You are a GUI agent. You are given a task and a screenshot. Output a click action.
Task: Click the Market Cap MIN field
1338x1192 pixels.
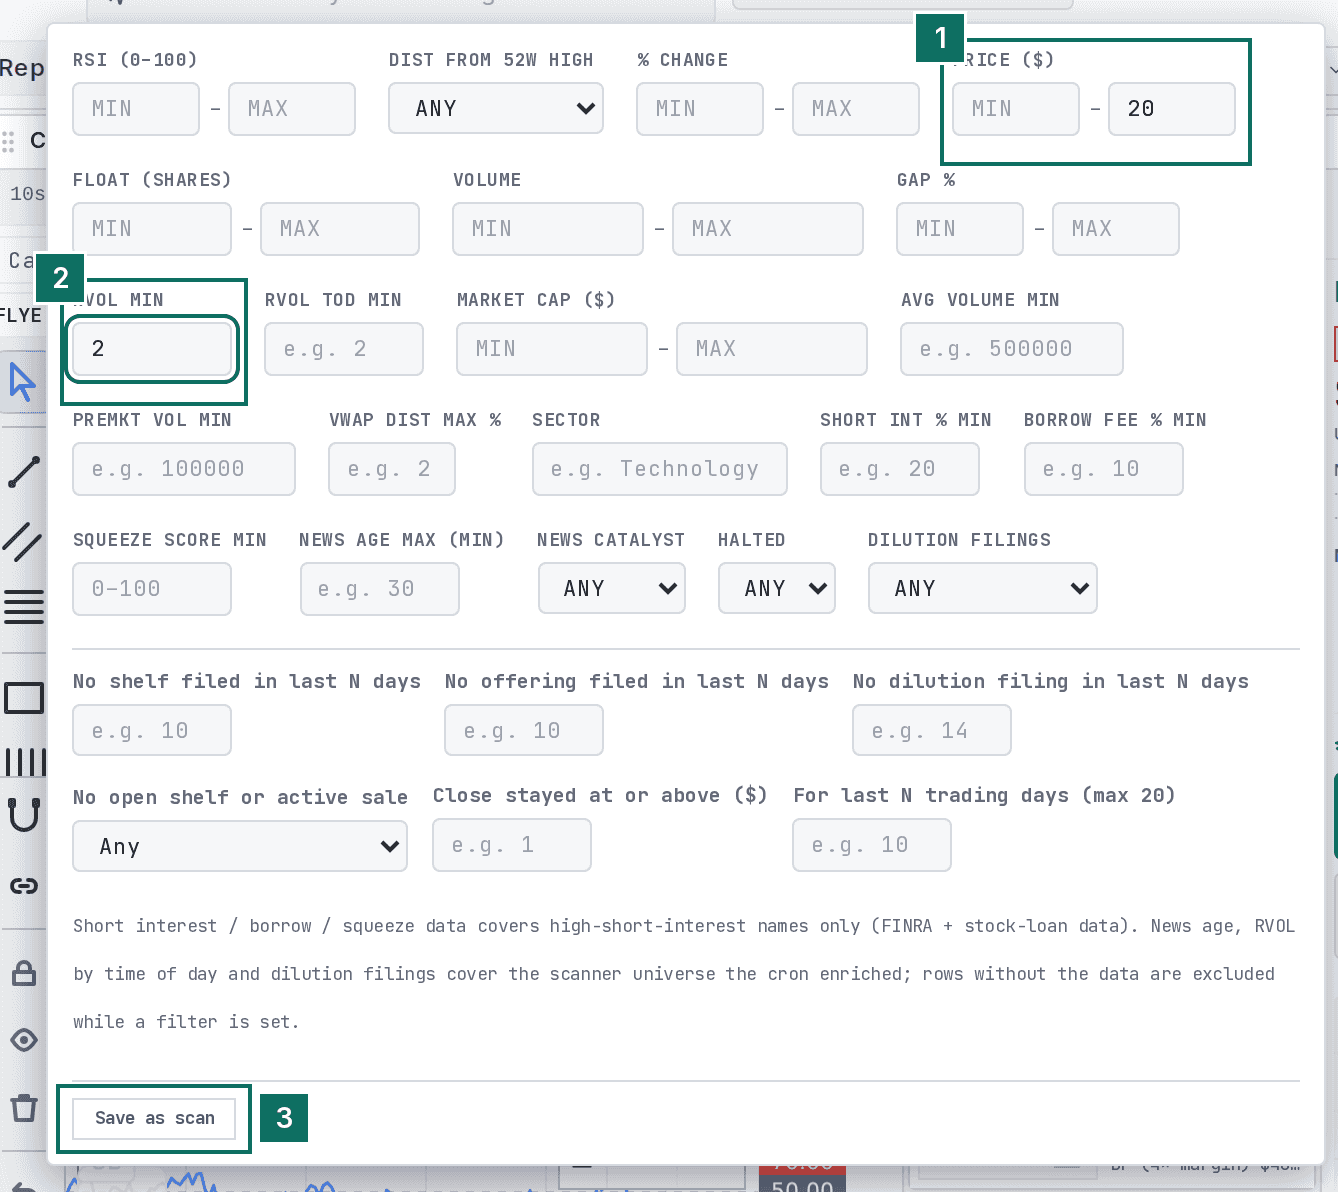pos(552,349)
